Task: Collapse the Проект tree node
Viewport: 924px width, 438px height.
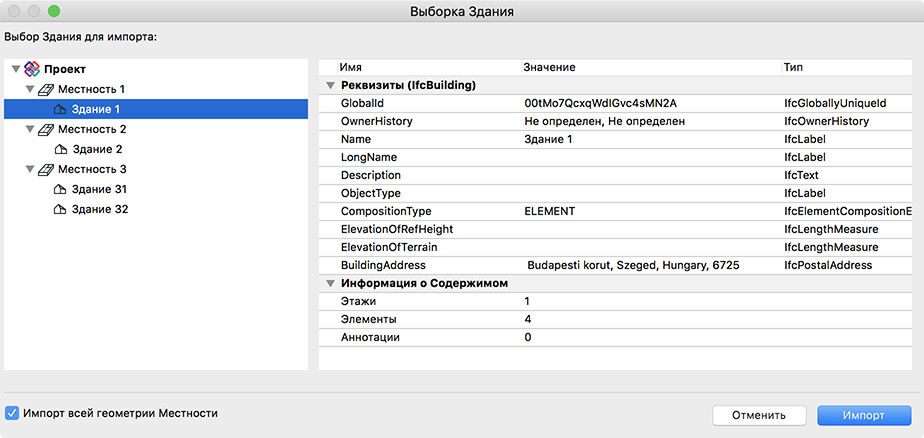Action: [x=15, y=69]
